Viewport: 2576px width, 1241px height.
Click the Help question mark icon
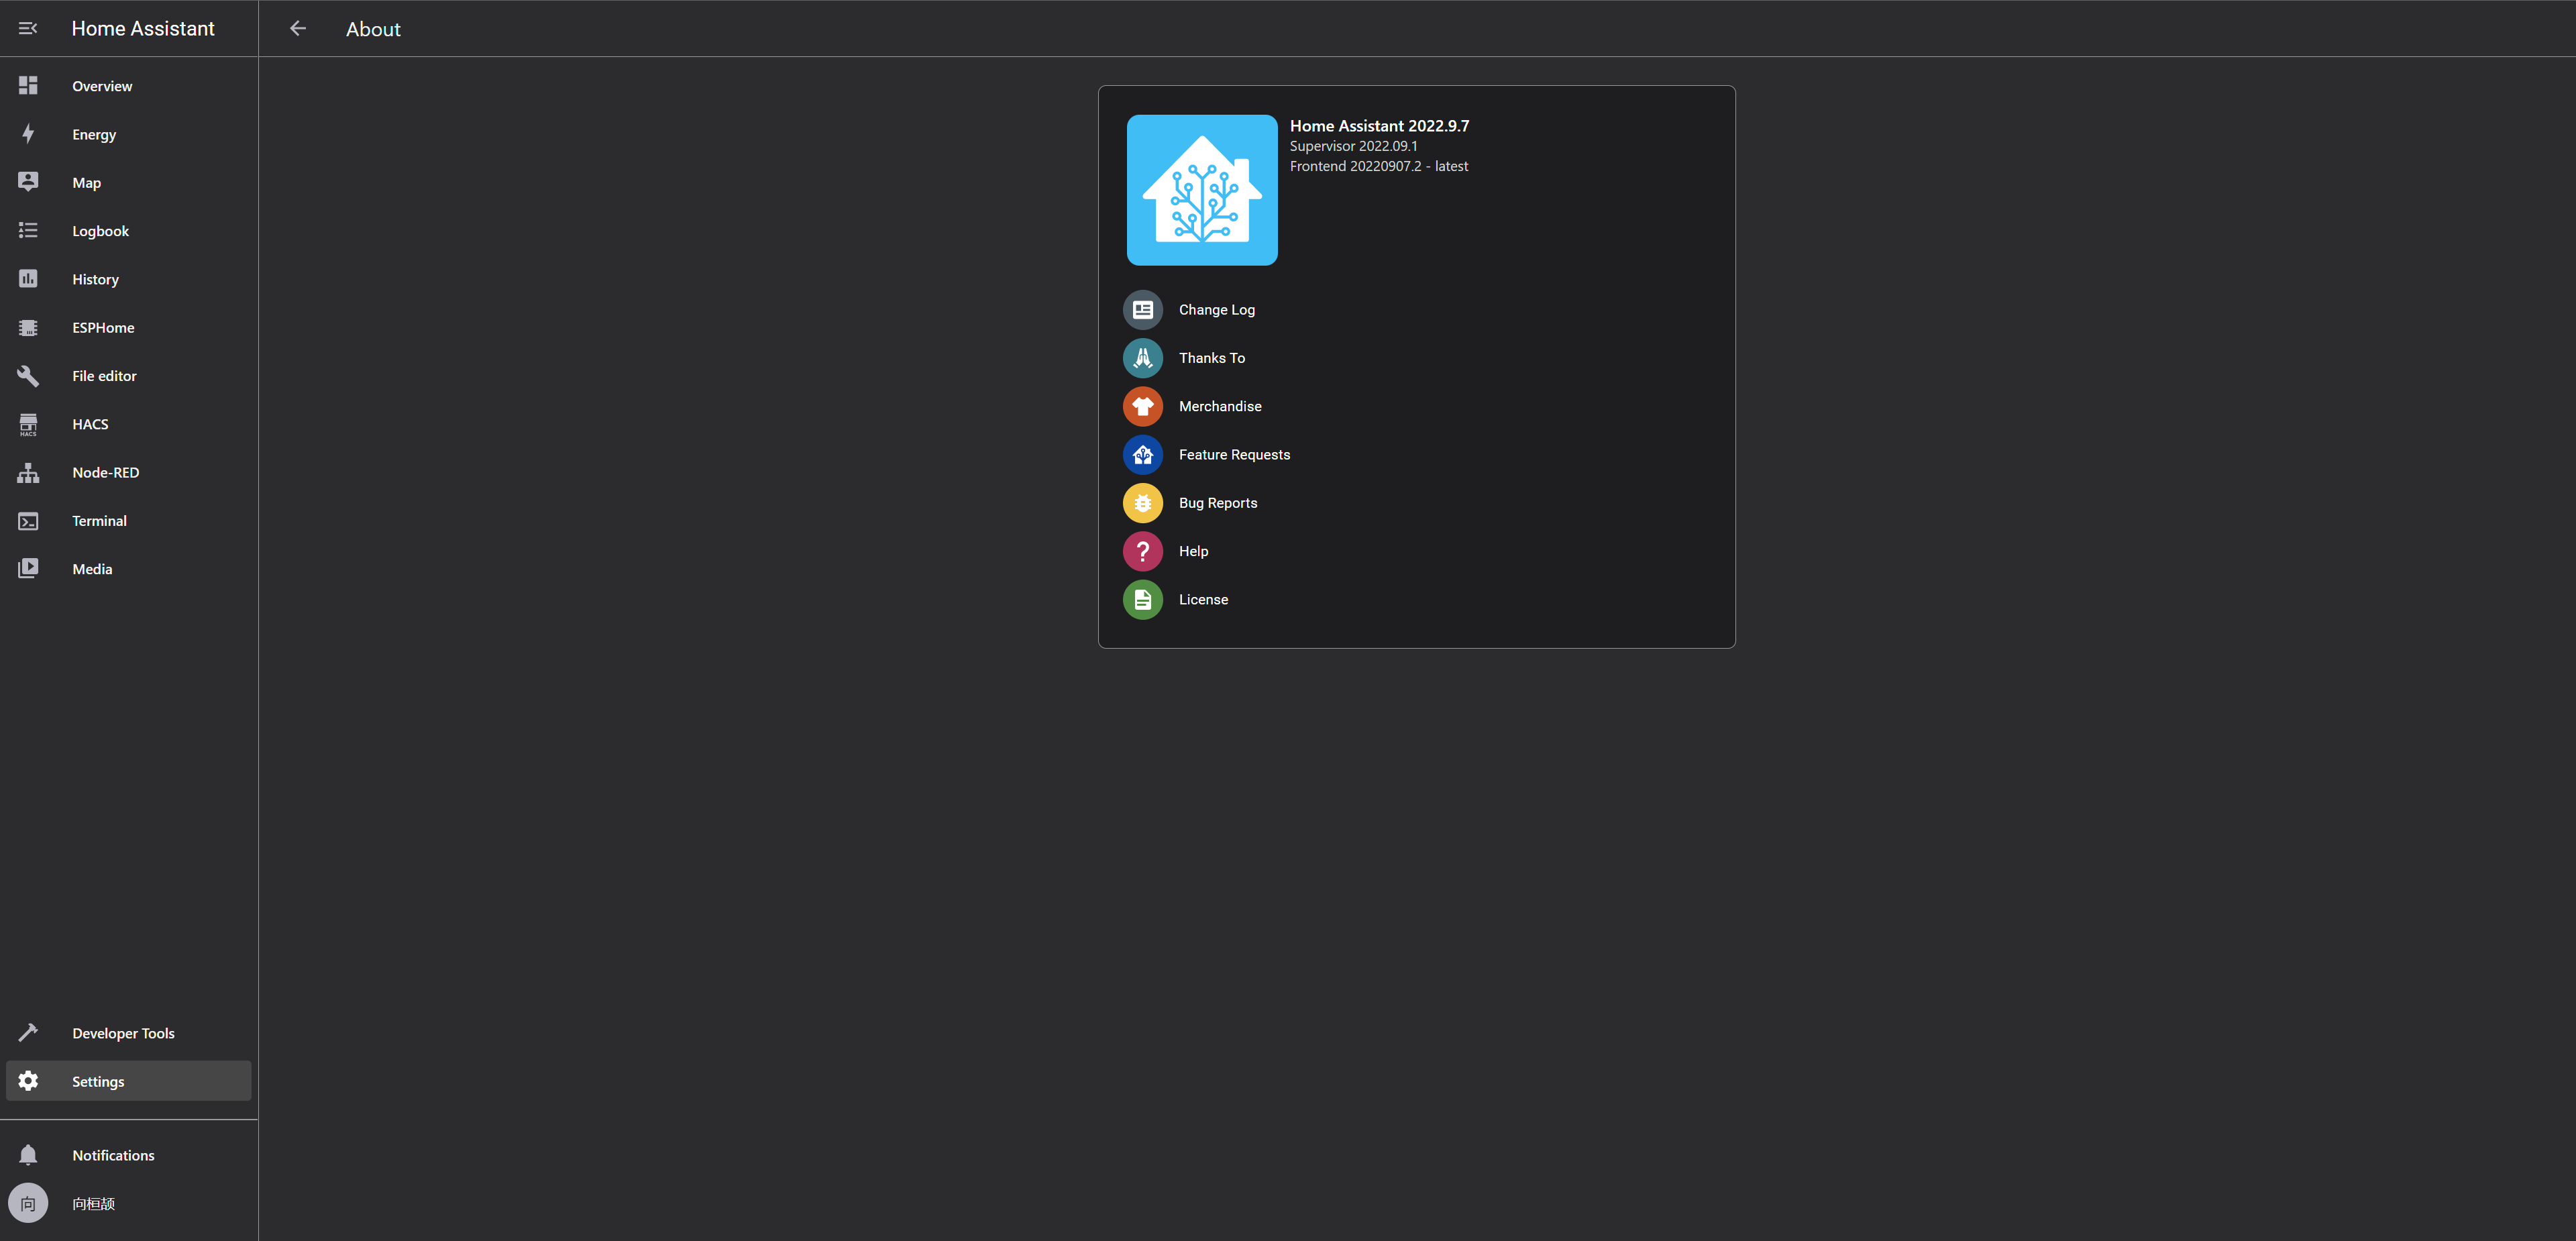(1143, 551)
